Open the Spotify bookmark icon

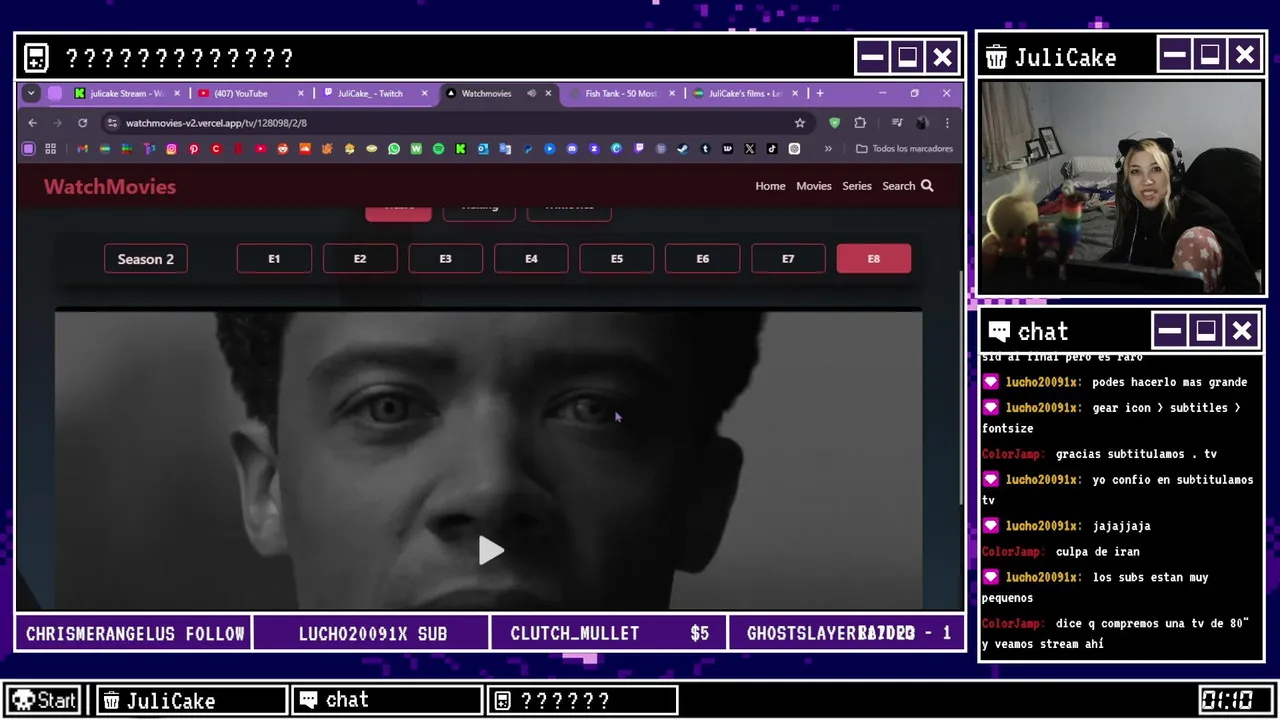coord(438,149)
